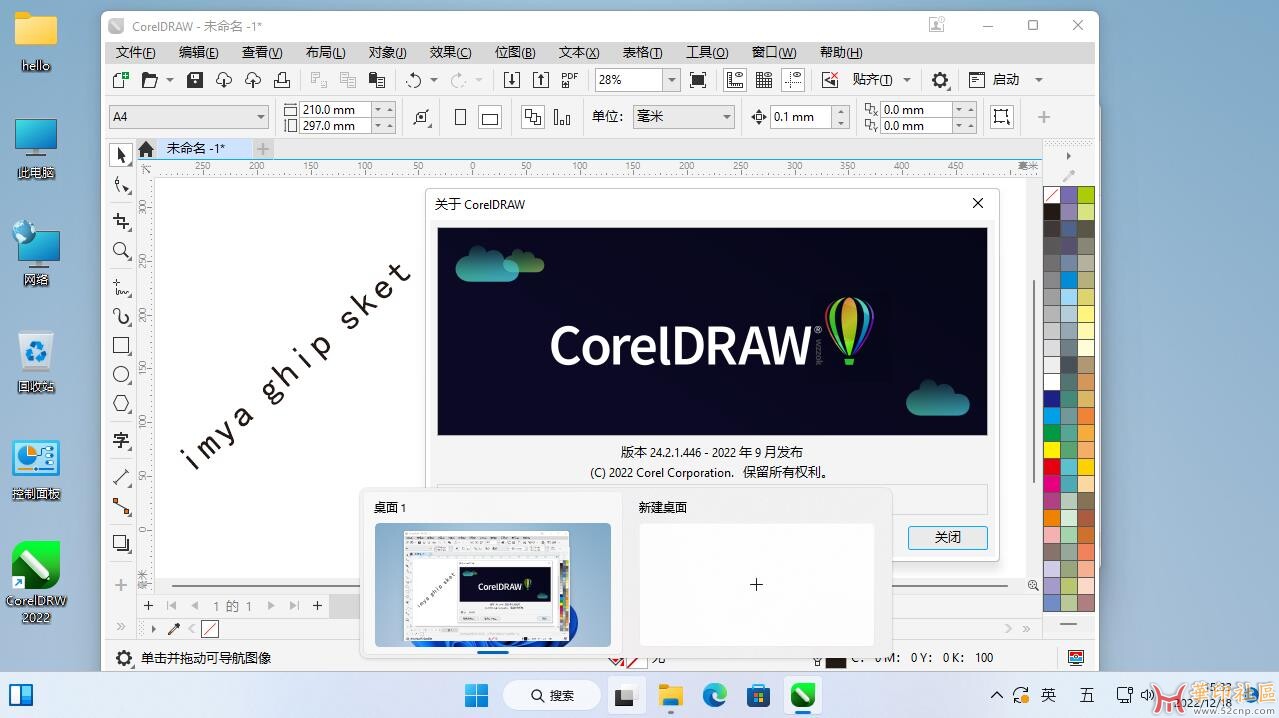Select the Pick tool in the toolbox
Image resolution: width=1279 pixels, height=718 pixels.
point(121,155)
